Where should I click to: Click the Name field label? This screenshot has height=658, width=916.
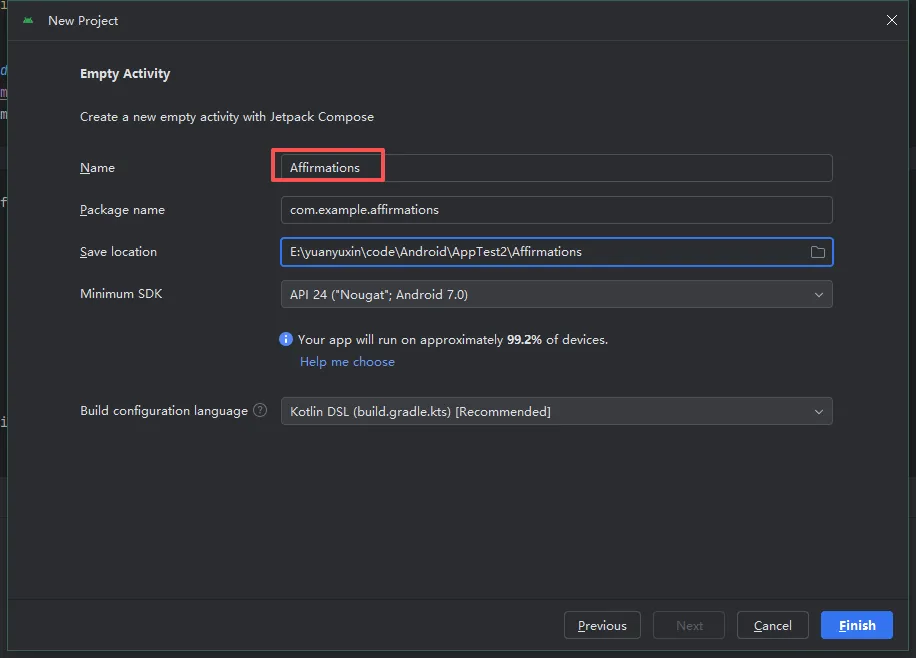[97, 168]
